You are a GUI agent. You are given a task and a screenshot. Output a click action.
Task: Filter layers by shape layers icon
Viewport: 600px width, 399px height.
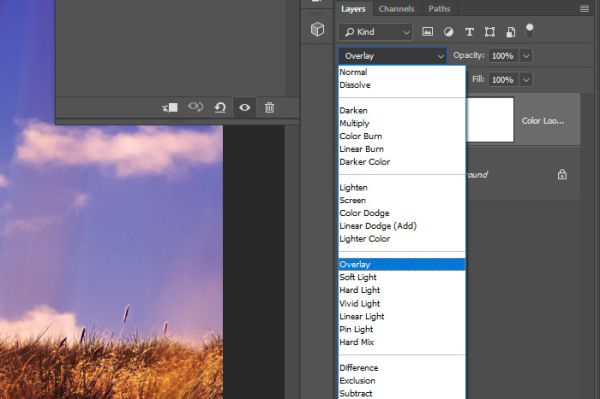click(x=490, y=32)
